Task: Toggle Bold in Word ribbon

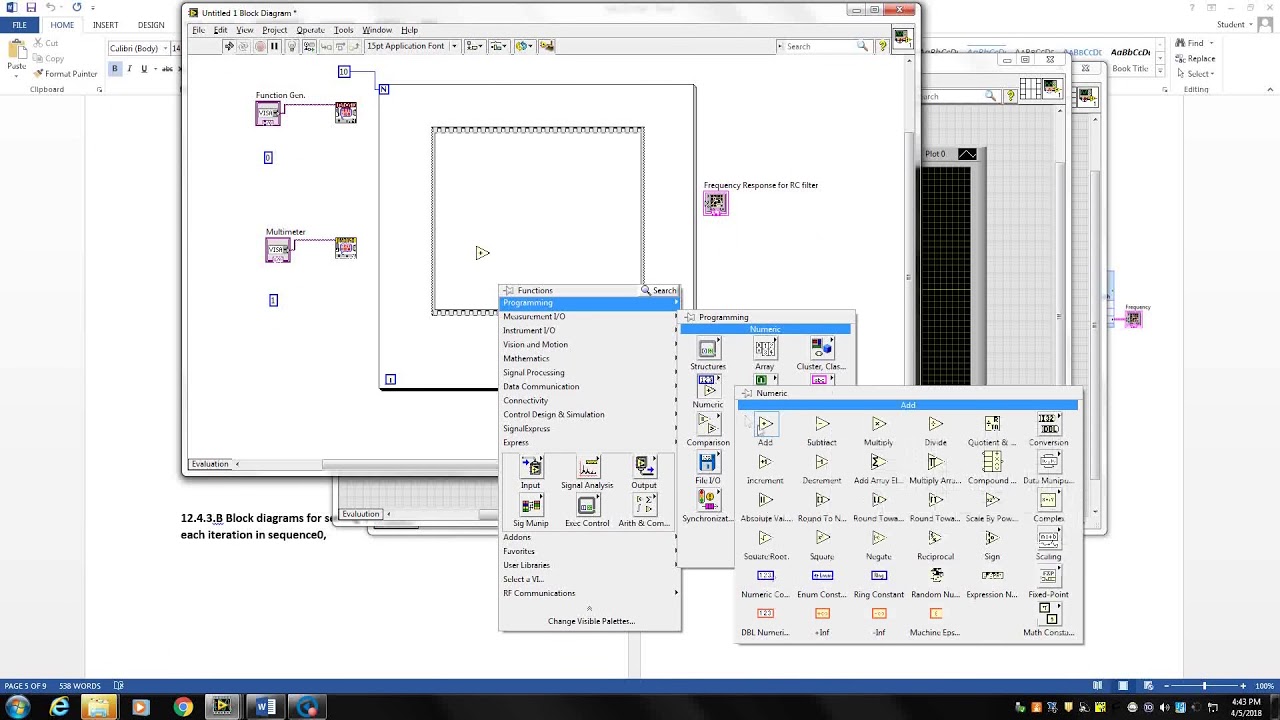Action: (x=114, y=69)
